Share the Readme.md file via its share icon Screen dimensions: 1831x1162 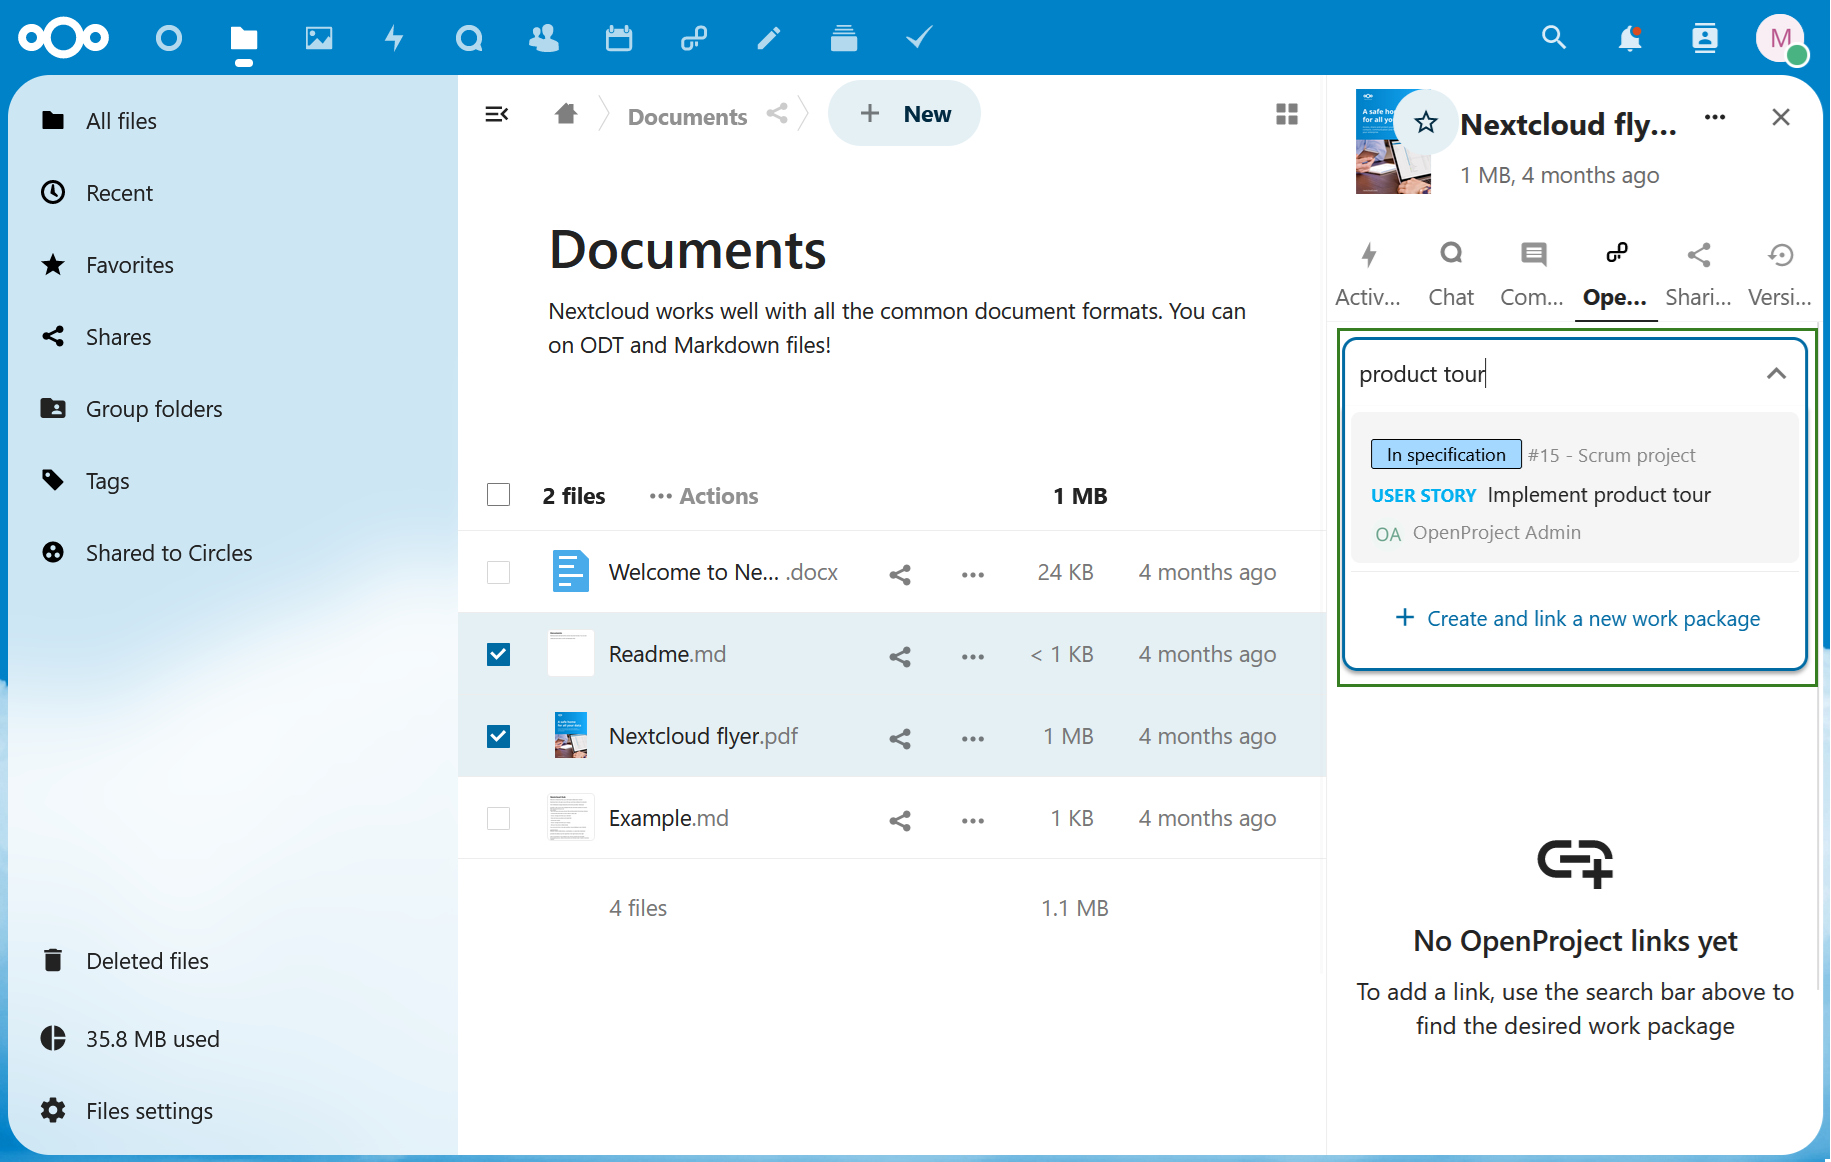tap(899, 656)
